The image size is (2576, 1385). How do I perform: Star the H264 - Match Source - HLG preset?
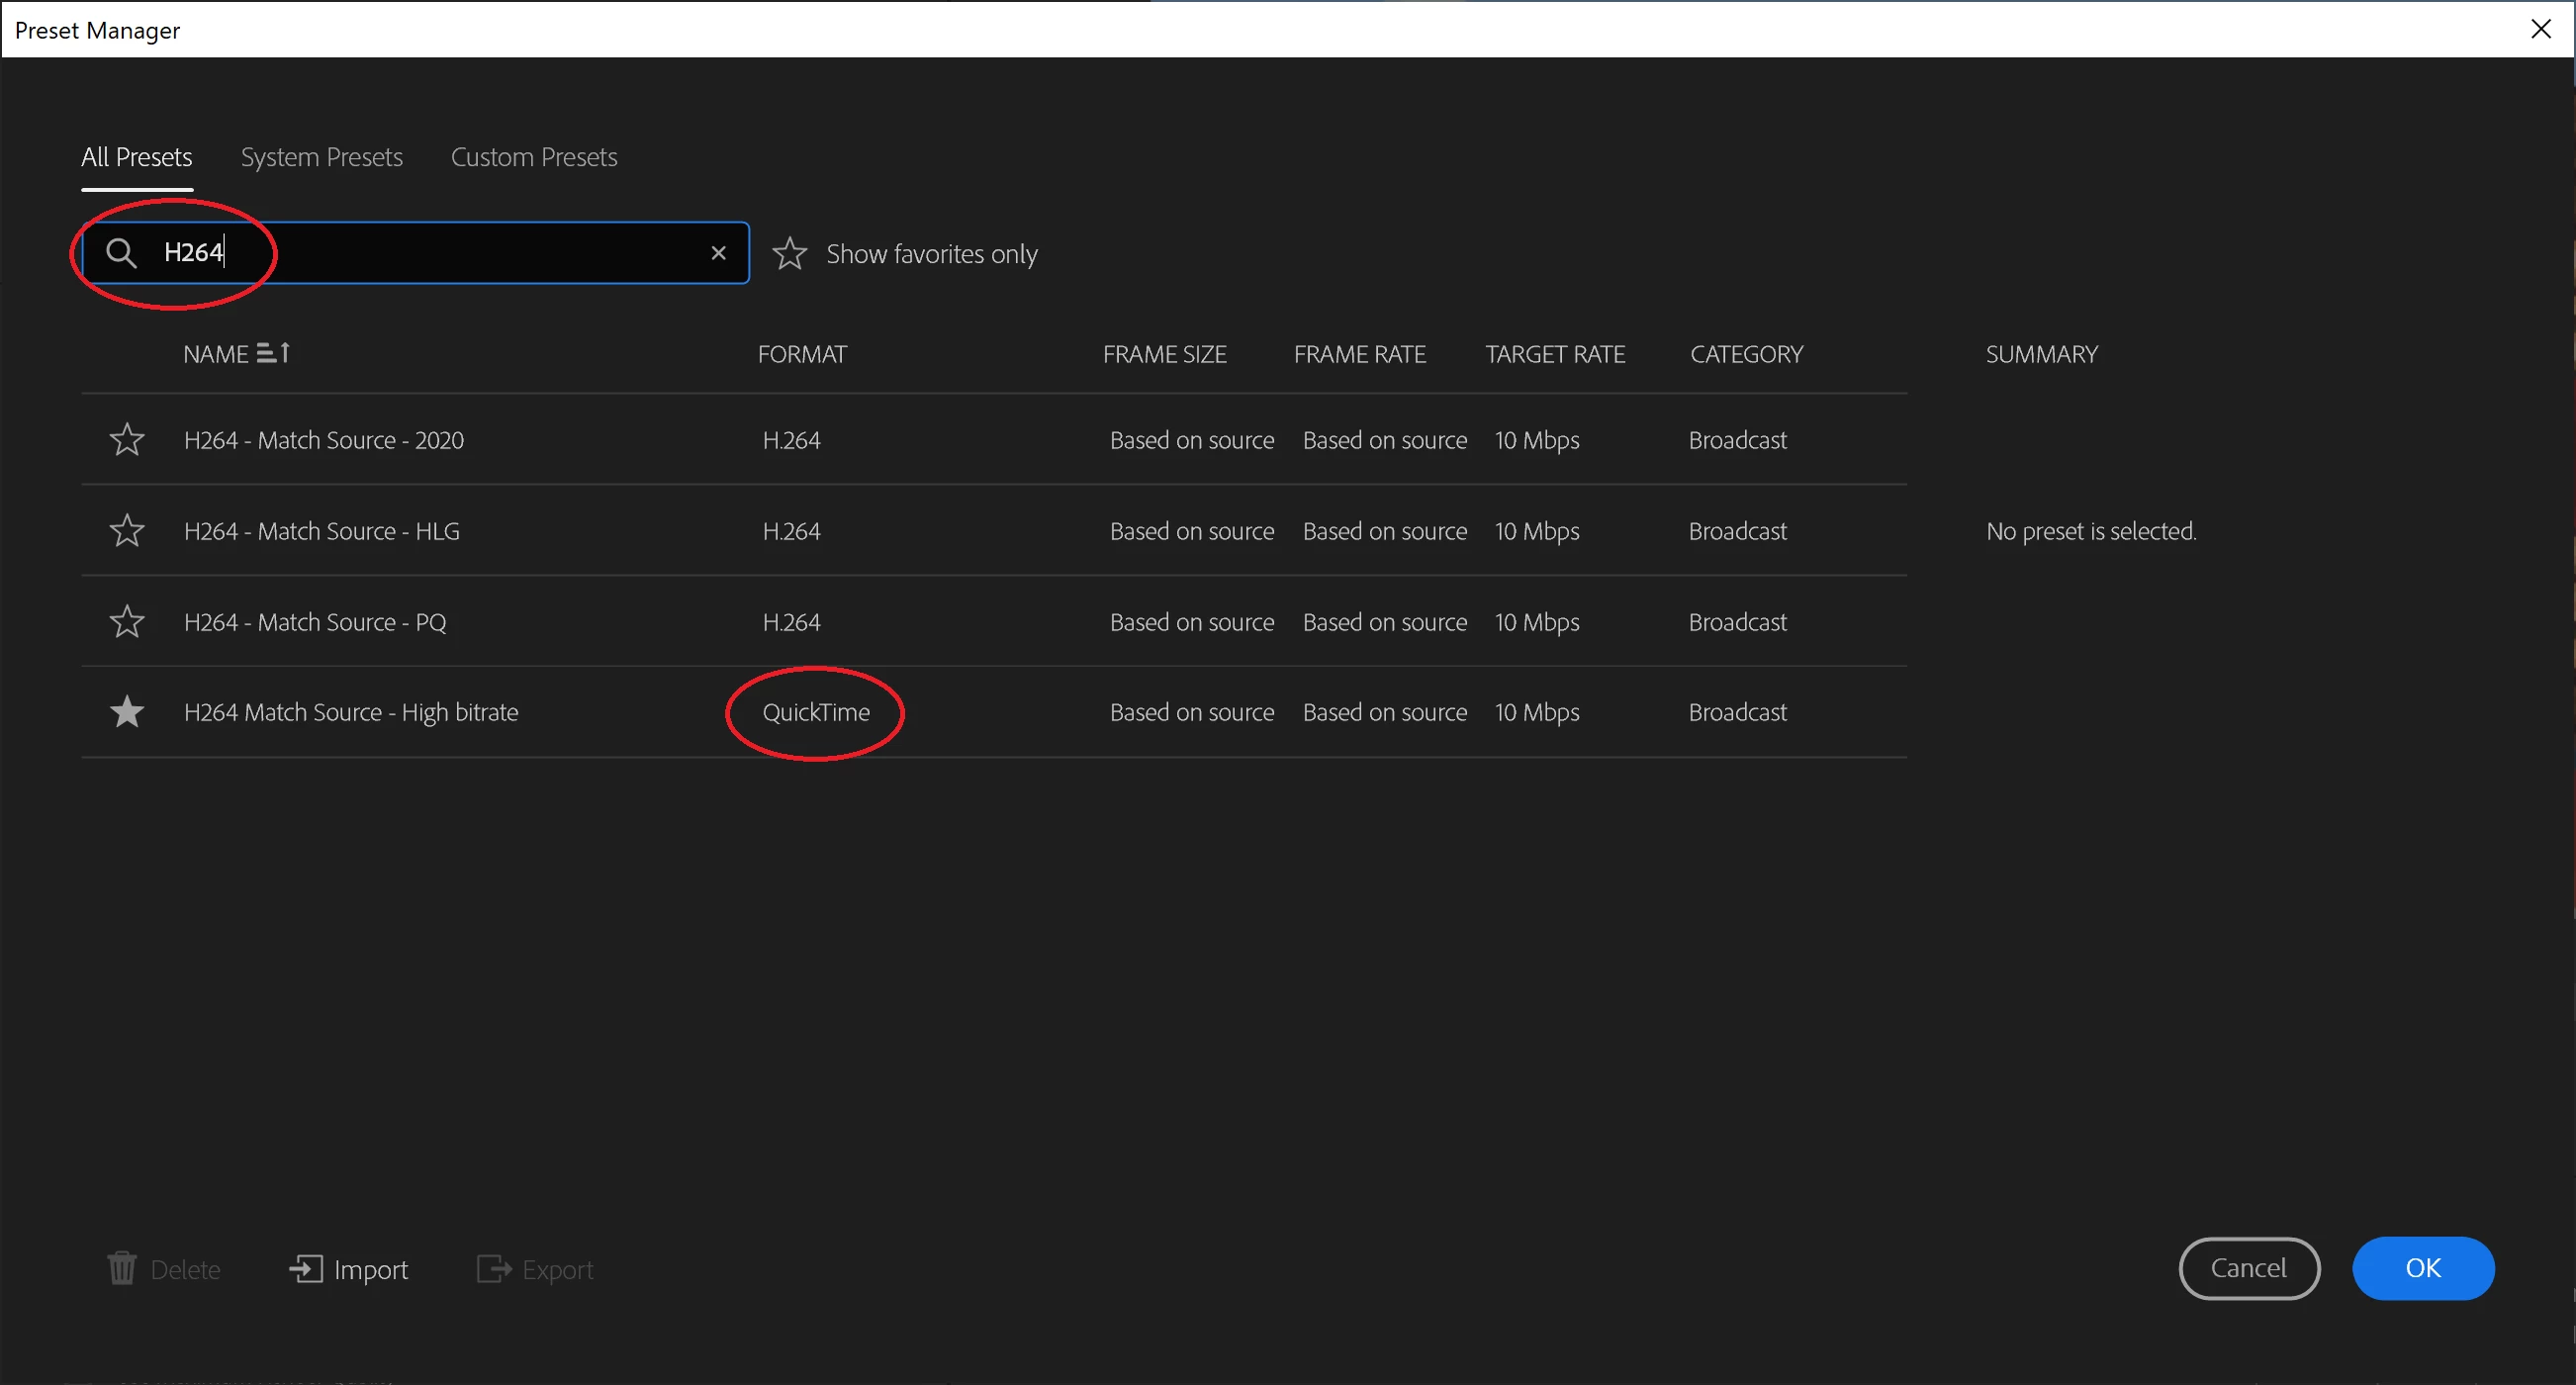click(x=127, y=531)
